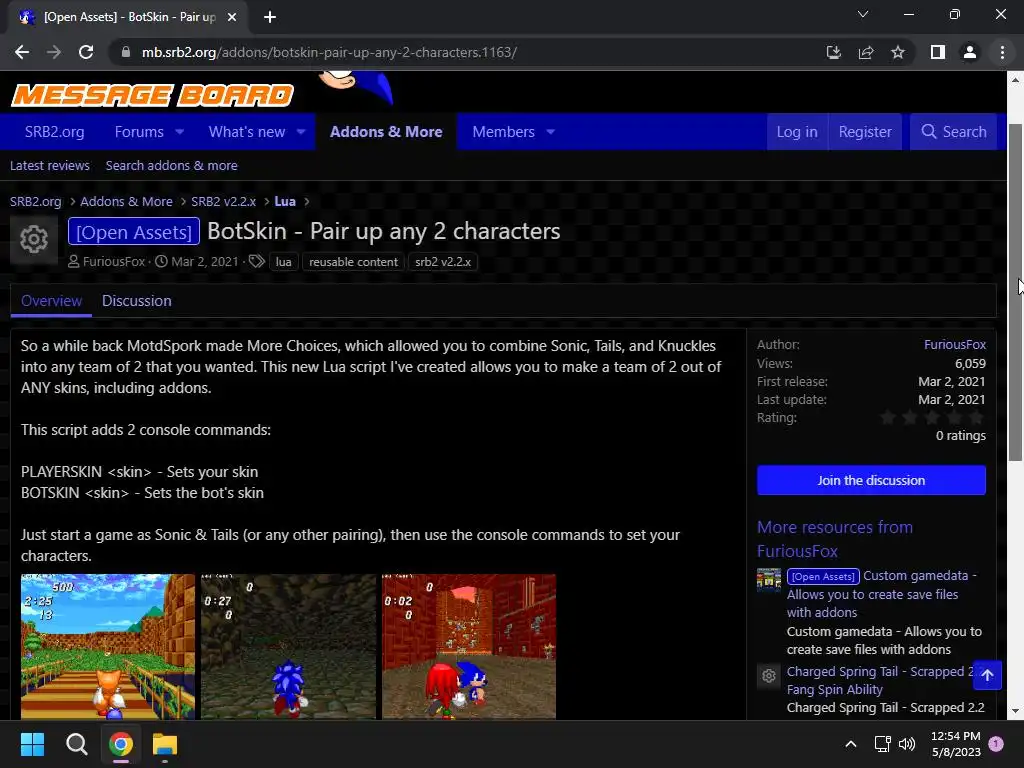Open the Members nav item
This screenshot has height=768, width=1024.
coord(504,132)
